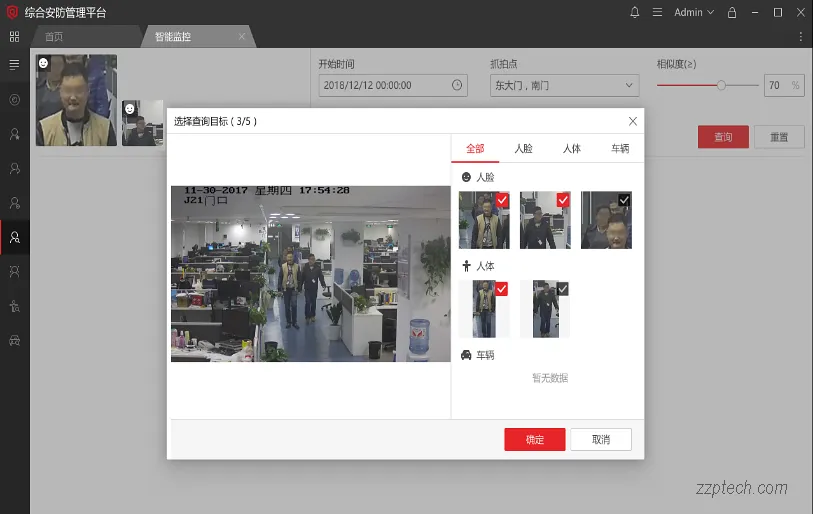Click the clock icon in the 开始时间 field
Viewport: 813px width, 514px height.
[457, 86]
